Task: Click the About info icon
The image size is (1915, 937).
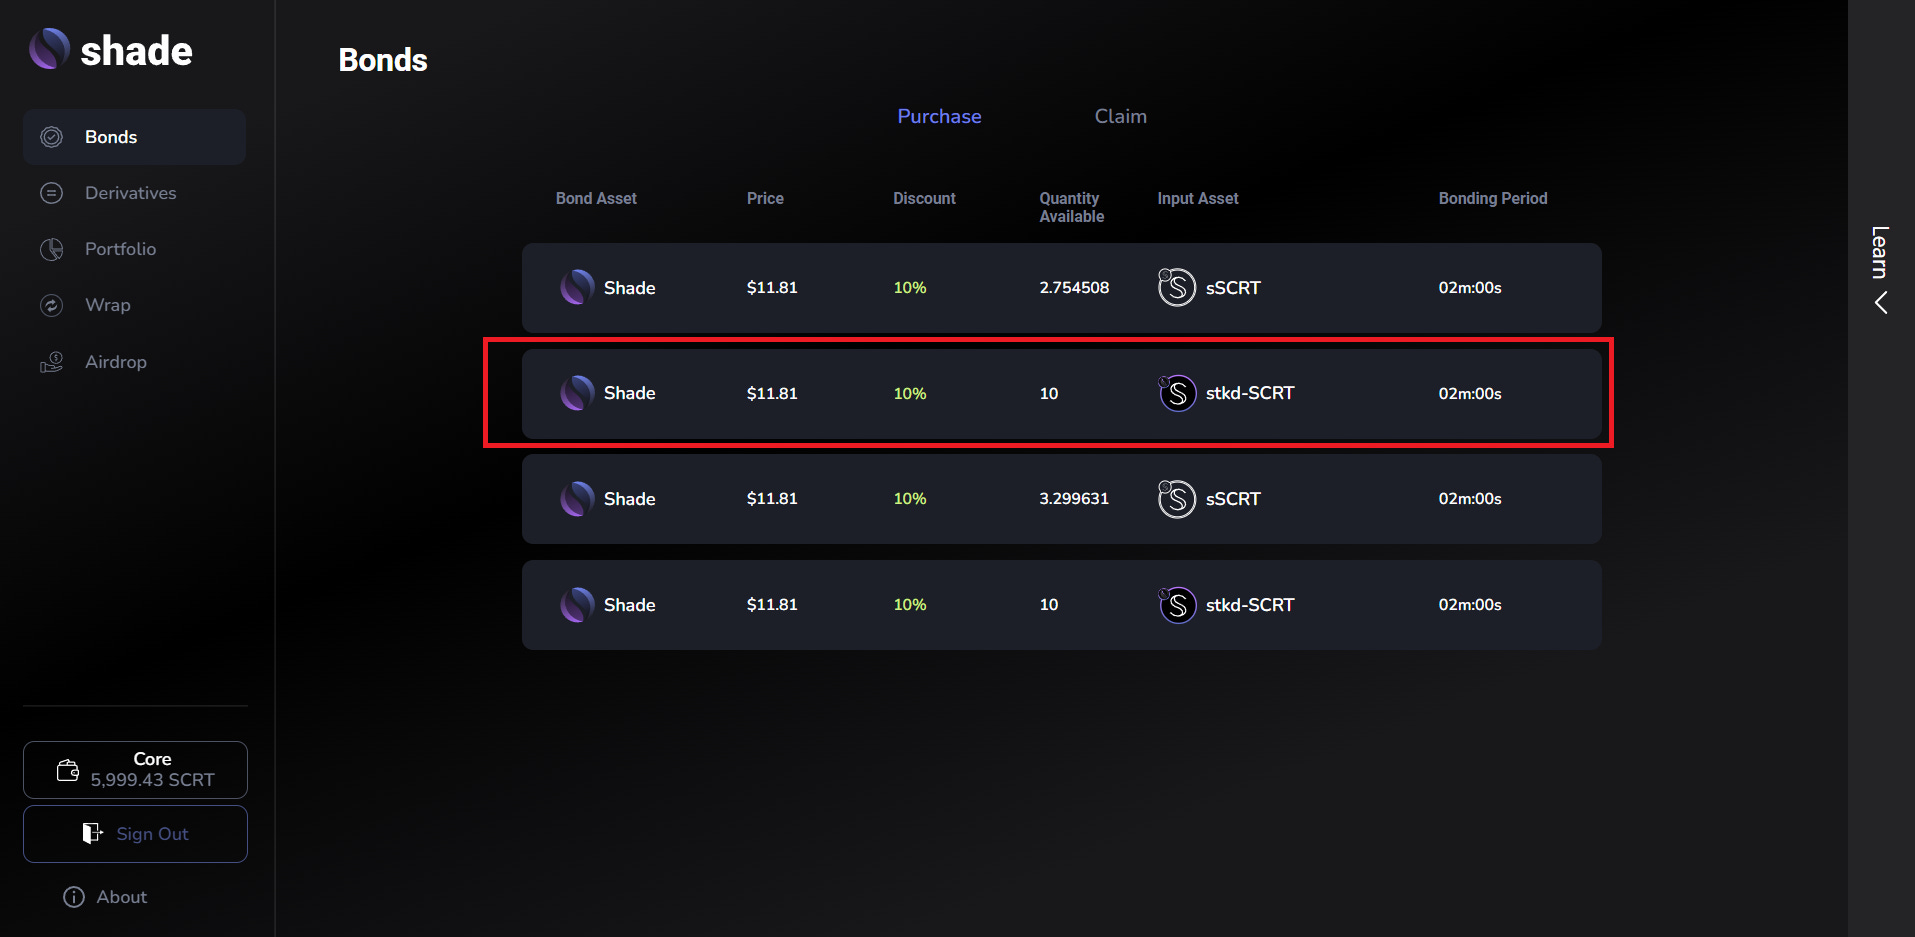Action: 74,897
